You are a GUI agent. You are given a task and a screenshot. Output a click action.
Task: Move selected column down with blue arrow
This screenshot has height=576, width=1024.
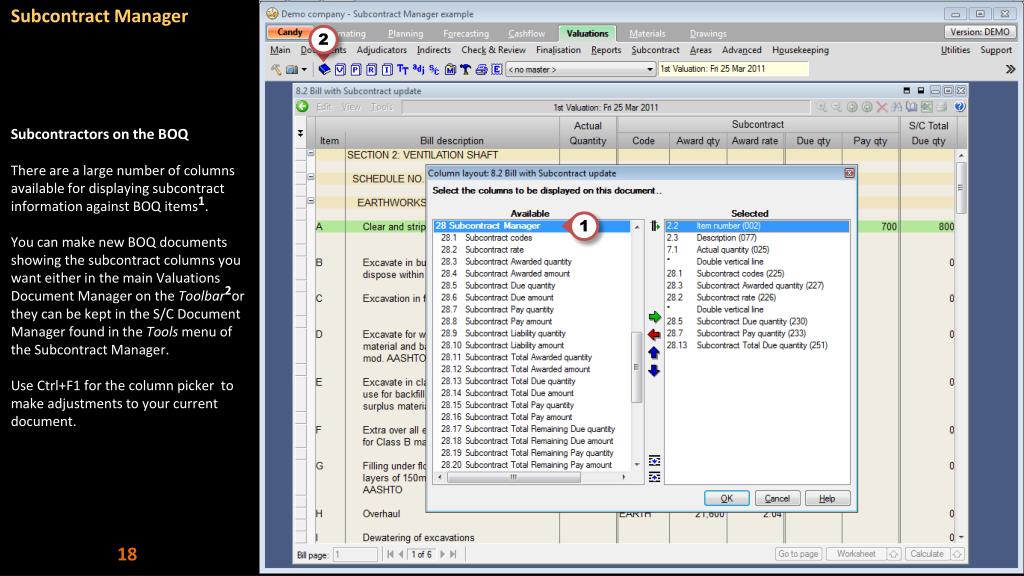[654, 371]
